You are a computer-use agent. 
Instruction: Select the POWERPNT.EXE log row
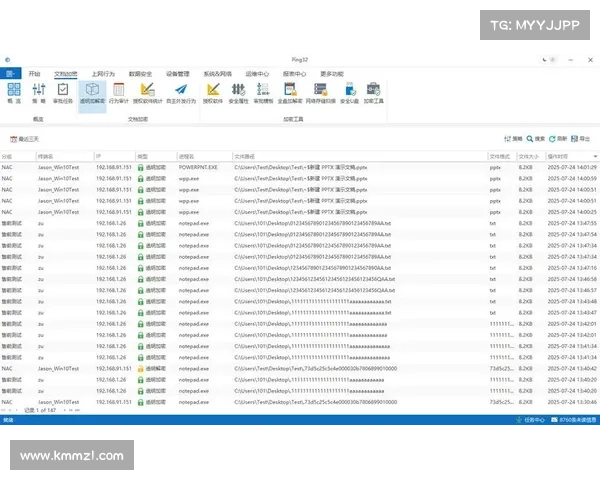[300, 167]
